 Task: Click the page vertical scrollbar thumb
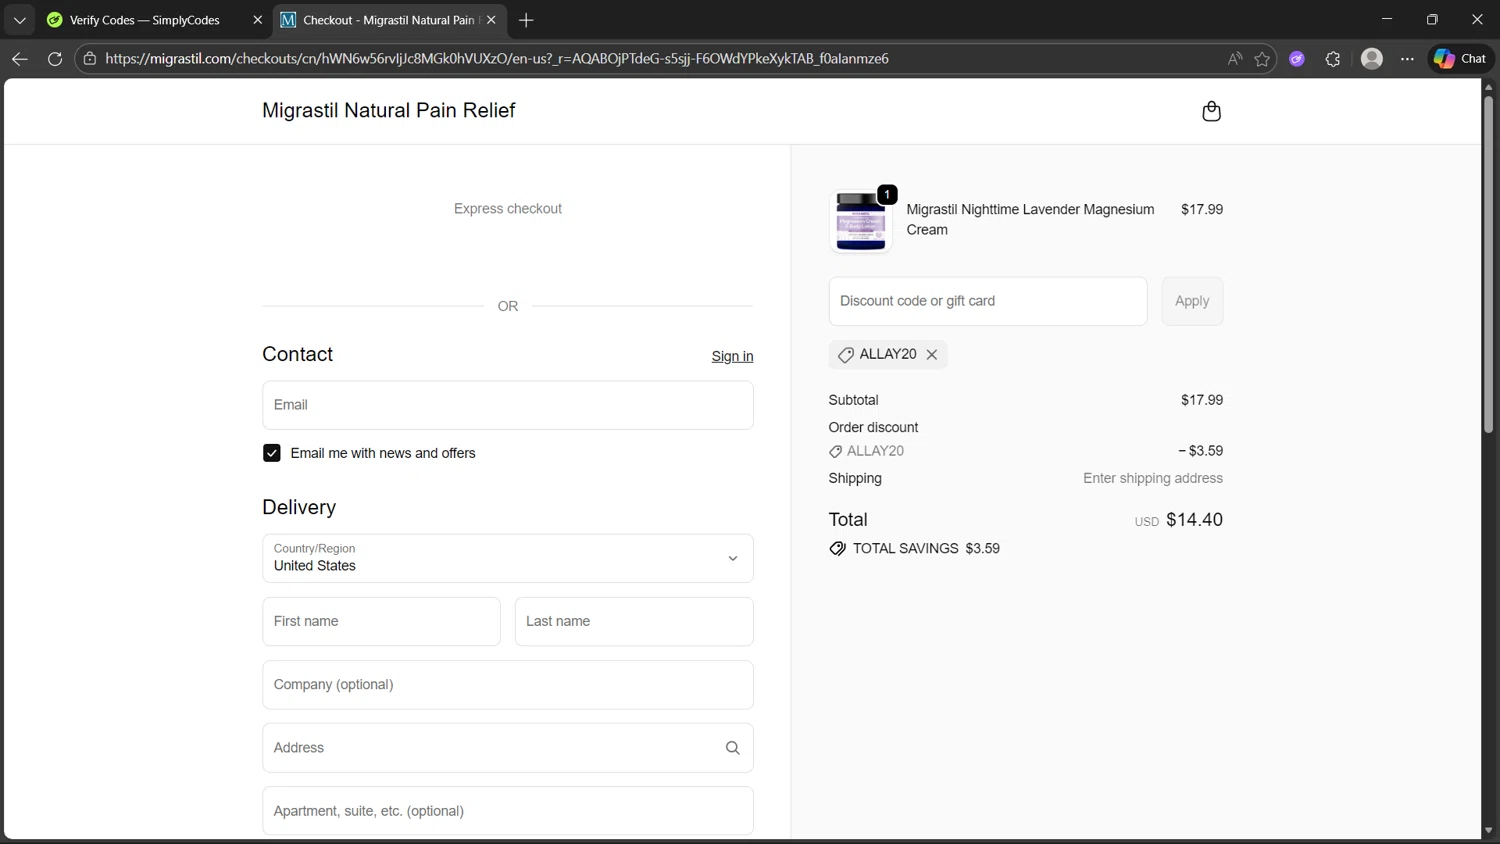[x=1488, y=265]
